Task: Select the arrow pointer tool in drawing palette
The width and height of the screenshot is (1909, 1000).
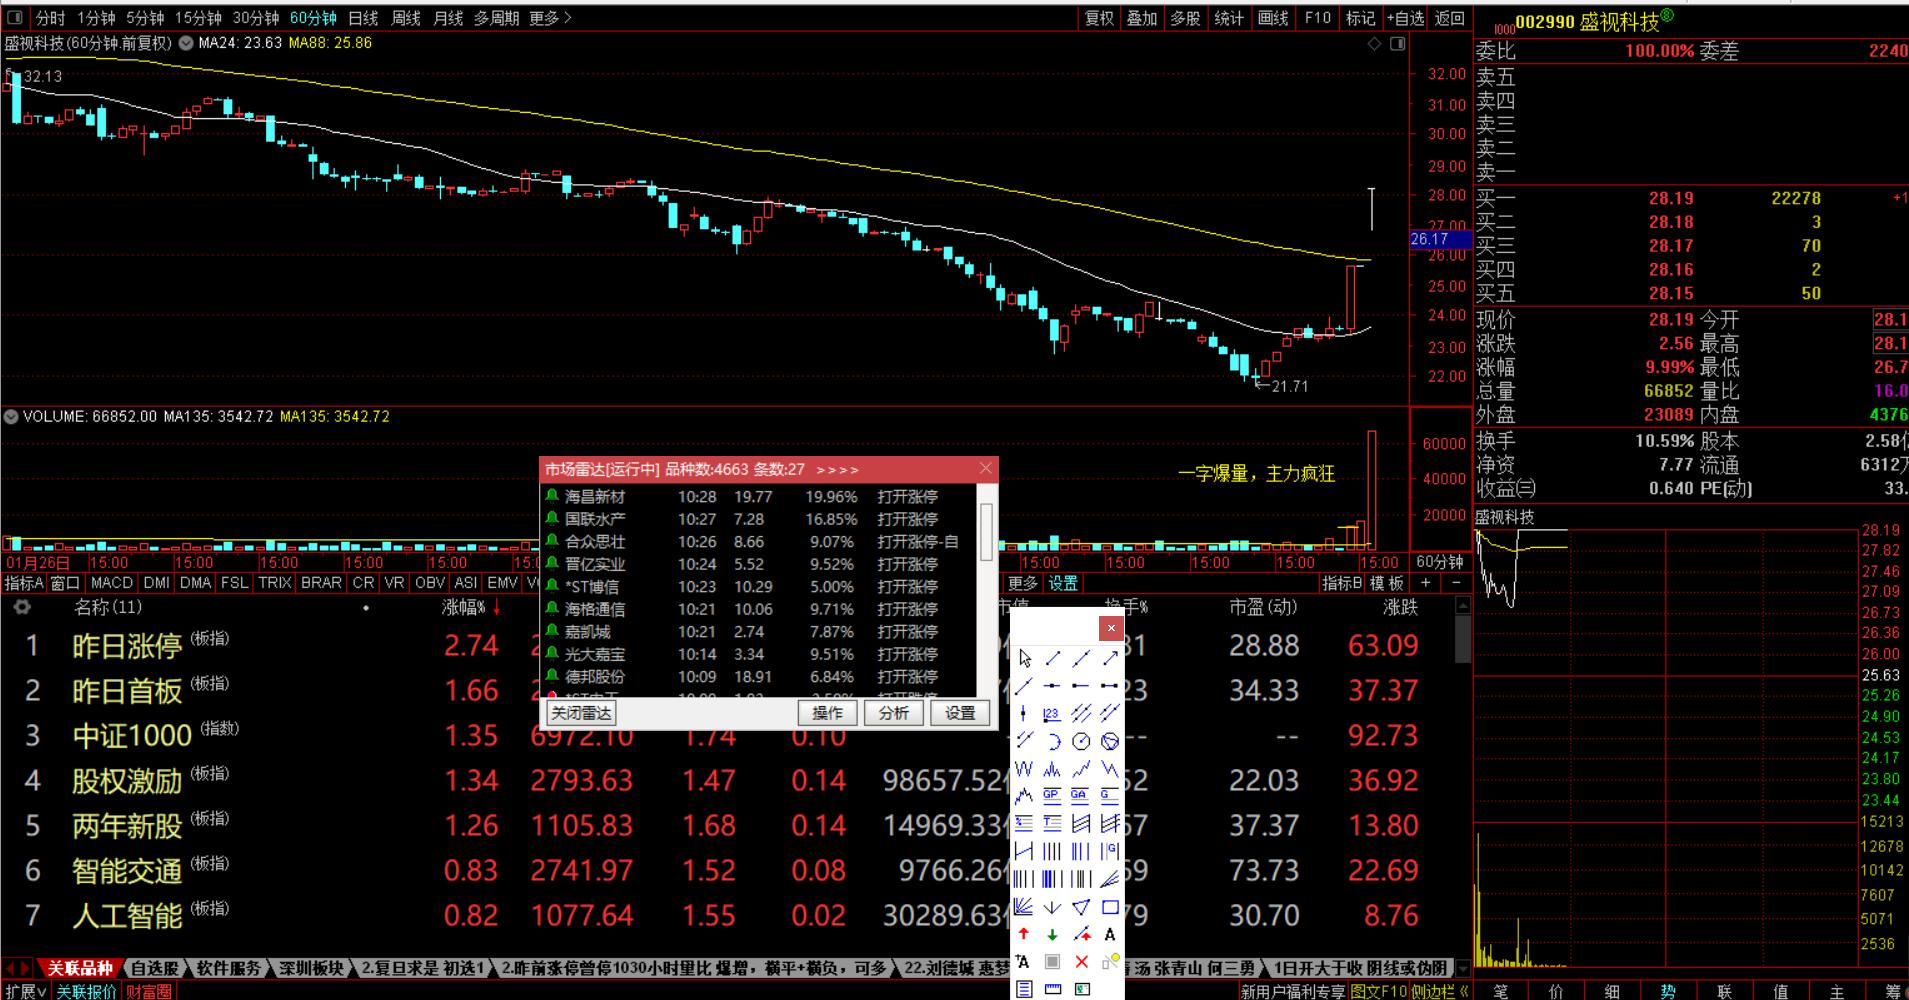Action: click(x=1024, y=659)
